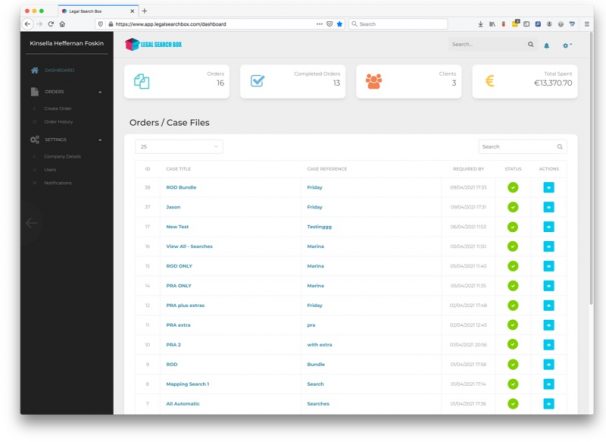Open page actions three-dots in address bar
Image resolution: width=606 pixels, height=442 pixels.
[319, 24]
